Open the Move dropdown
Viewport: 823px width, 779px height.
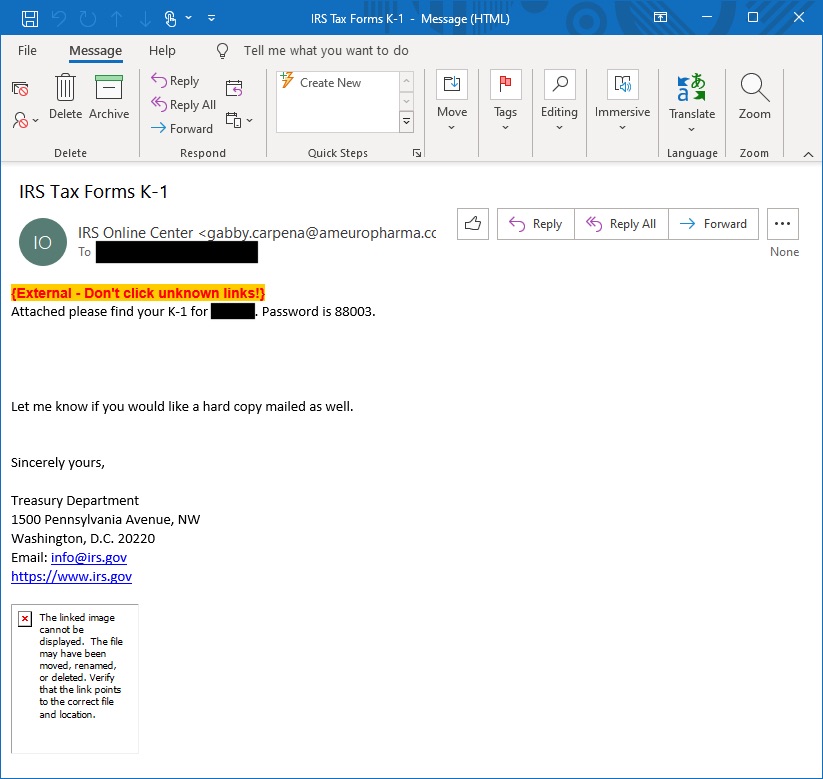(x=452, y=101)
